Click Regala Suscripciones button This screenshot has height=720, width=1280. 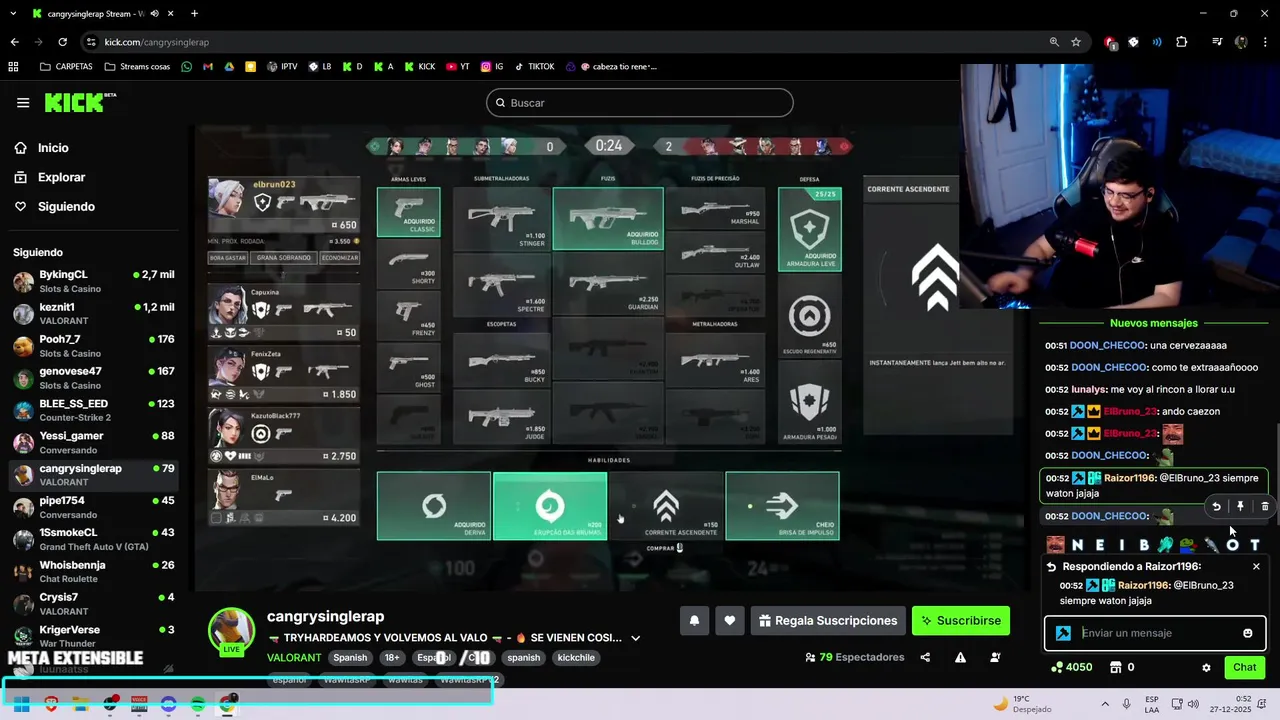pyautogui.click(x=828, y=621)
